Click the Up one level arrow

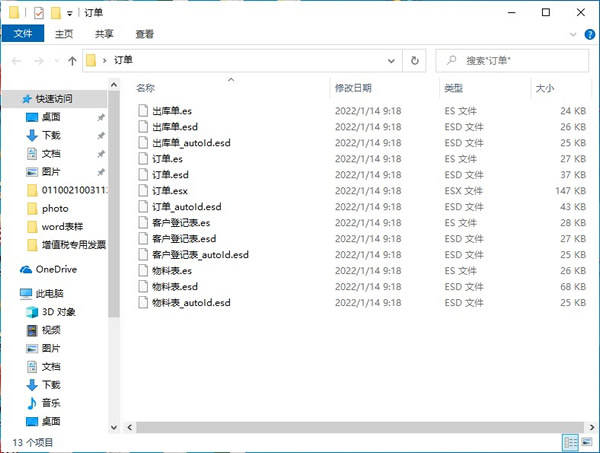[72, 61]
